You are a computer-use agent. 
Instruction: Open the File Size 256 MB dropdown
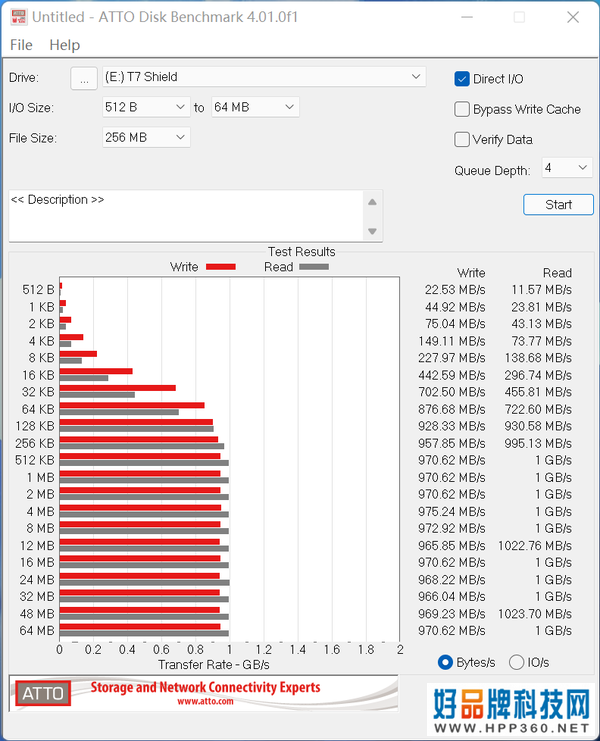(146, 138)
